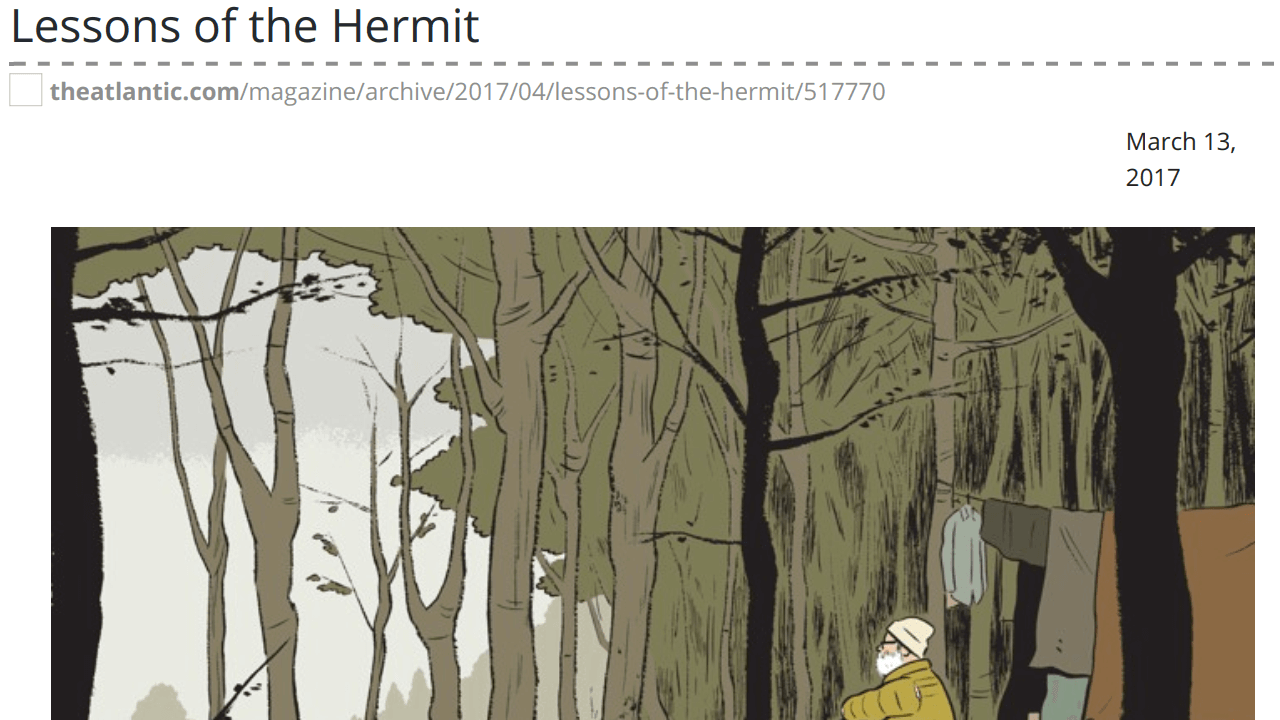This screenshot has height=720, width=1280.
Task: Click the word "Hermit" in the headline
Action: tap(406, 26)
